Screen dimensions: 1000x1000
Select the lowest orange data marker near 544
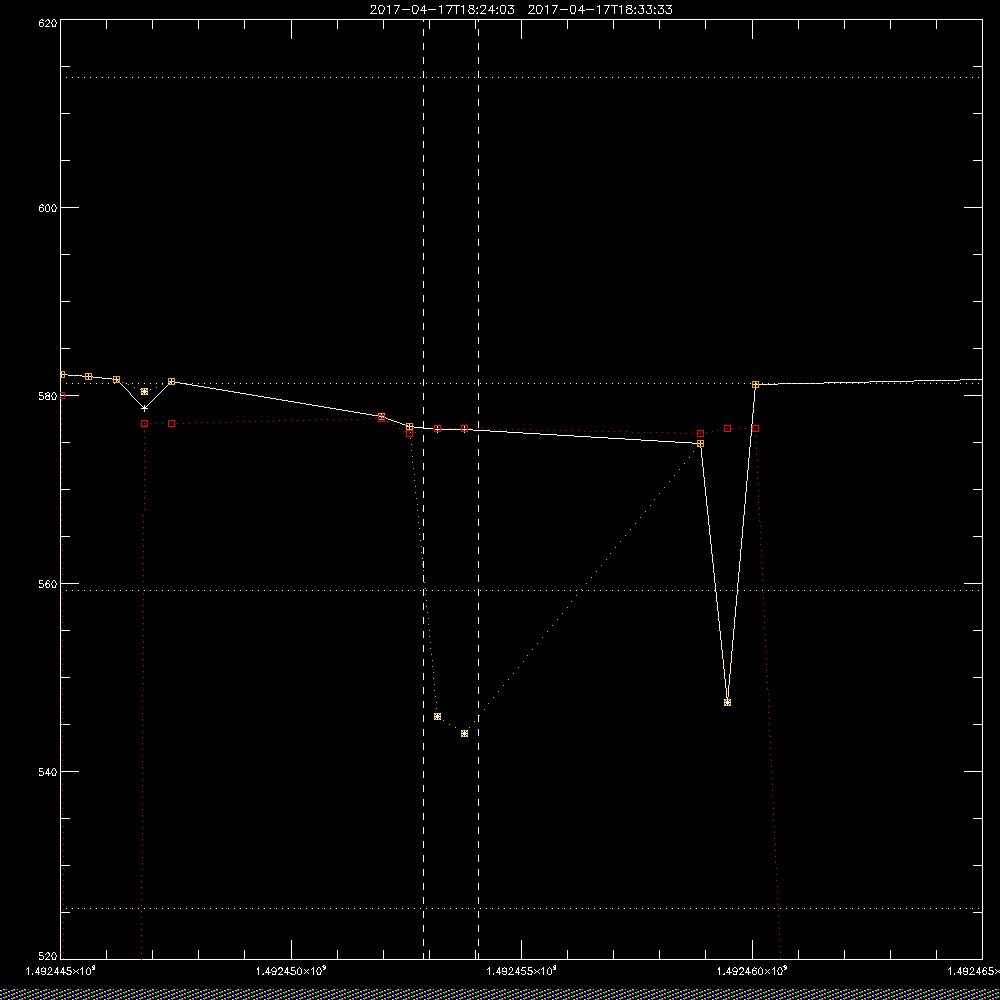[x=464, y=733]
